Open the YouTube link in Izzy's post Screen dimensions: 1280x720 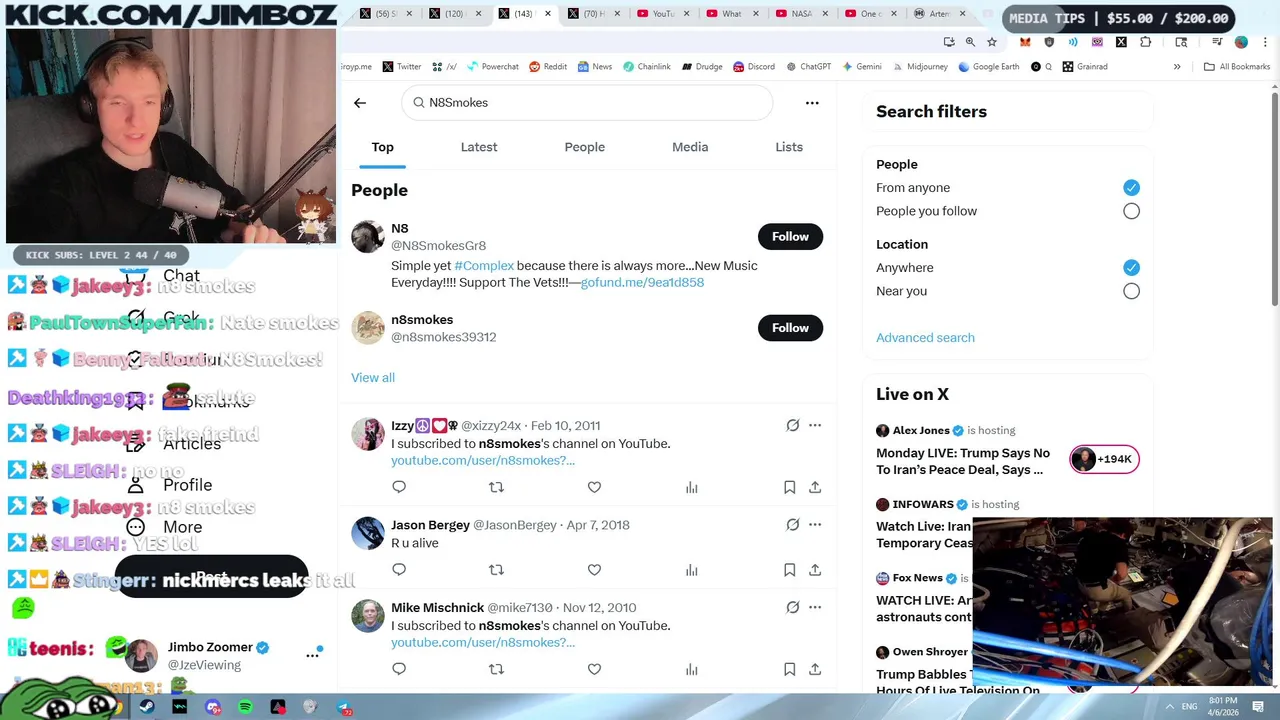pos(483,460)
